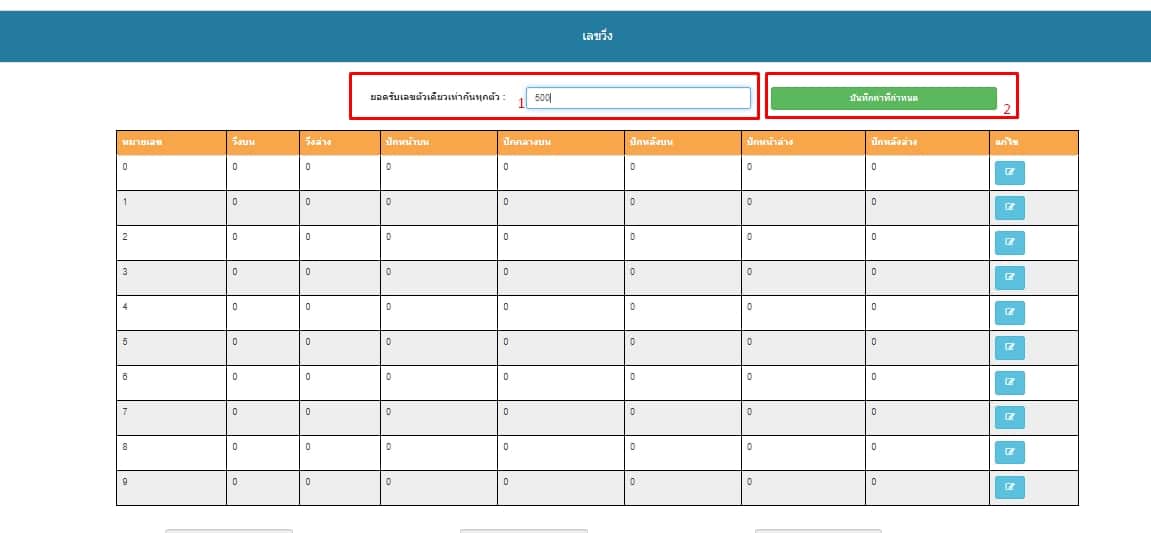Edit the entry for number 7
Screen dimensions: 1151x533
point(1009,418)
